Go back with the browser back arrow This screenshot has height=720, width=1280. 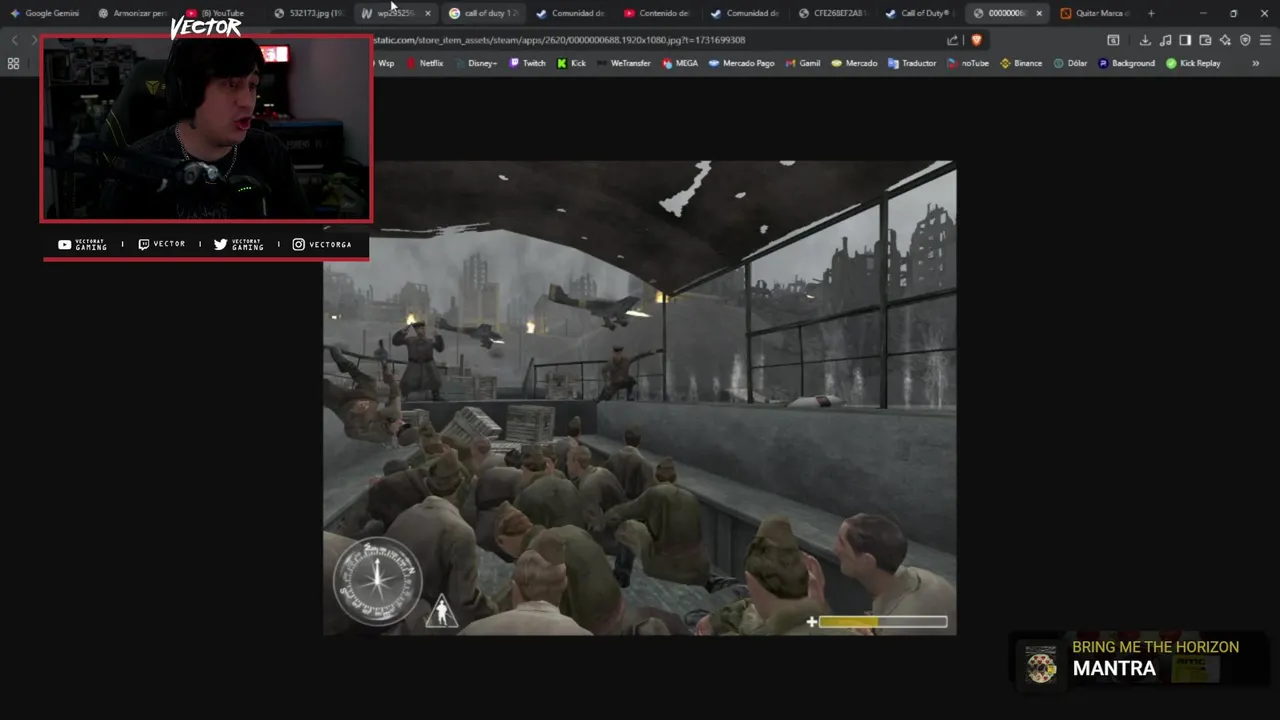click(x=14, y=40)
